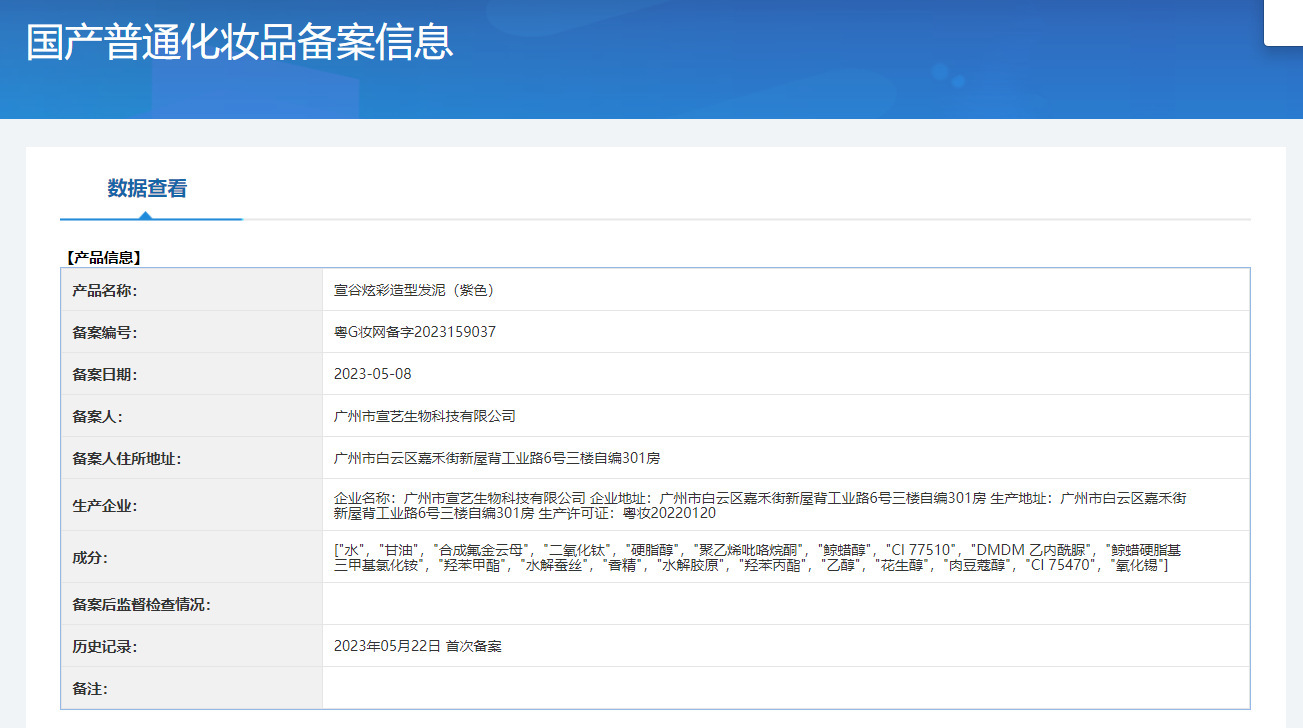Click filing number 粤G妆网备字2023159037
1303x728 pixels.
(415, 332)
